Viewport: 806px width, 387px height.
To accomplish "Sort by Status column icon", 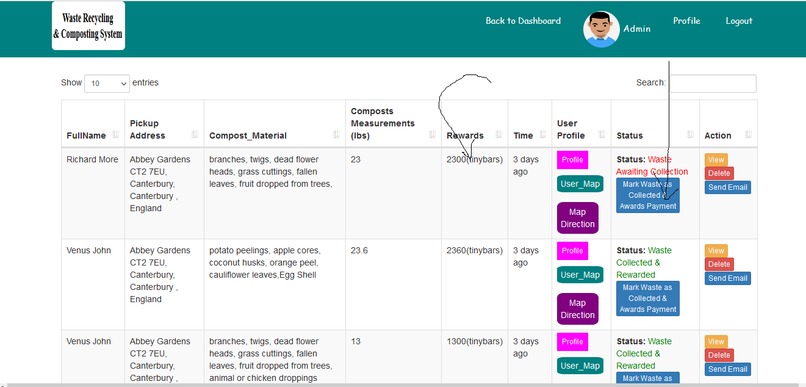I will coord(690,135).
